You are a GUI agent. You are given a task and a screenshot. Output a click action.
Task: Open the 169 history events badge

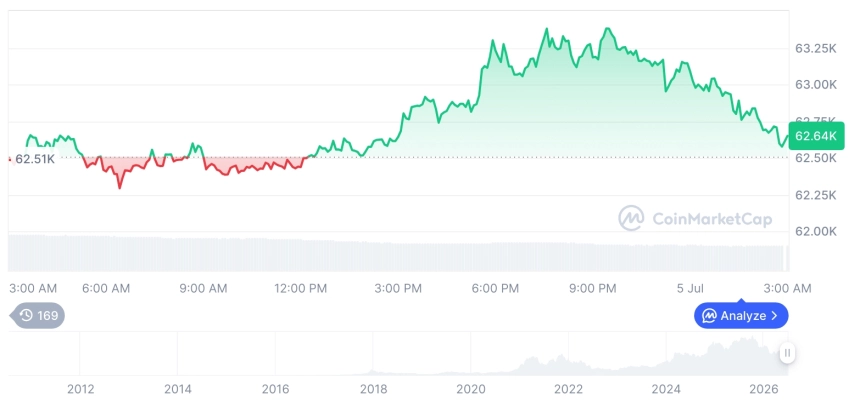(37, 315)
